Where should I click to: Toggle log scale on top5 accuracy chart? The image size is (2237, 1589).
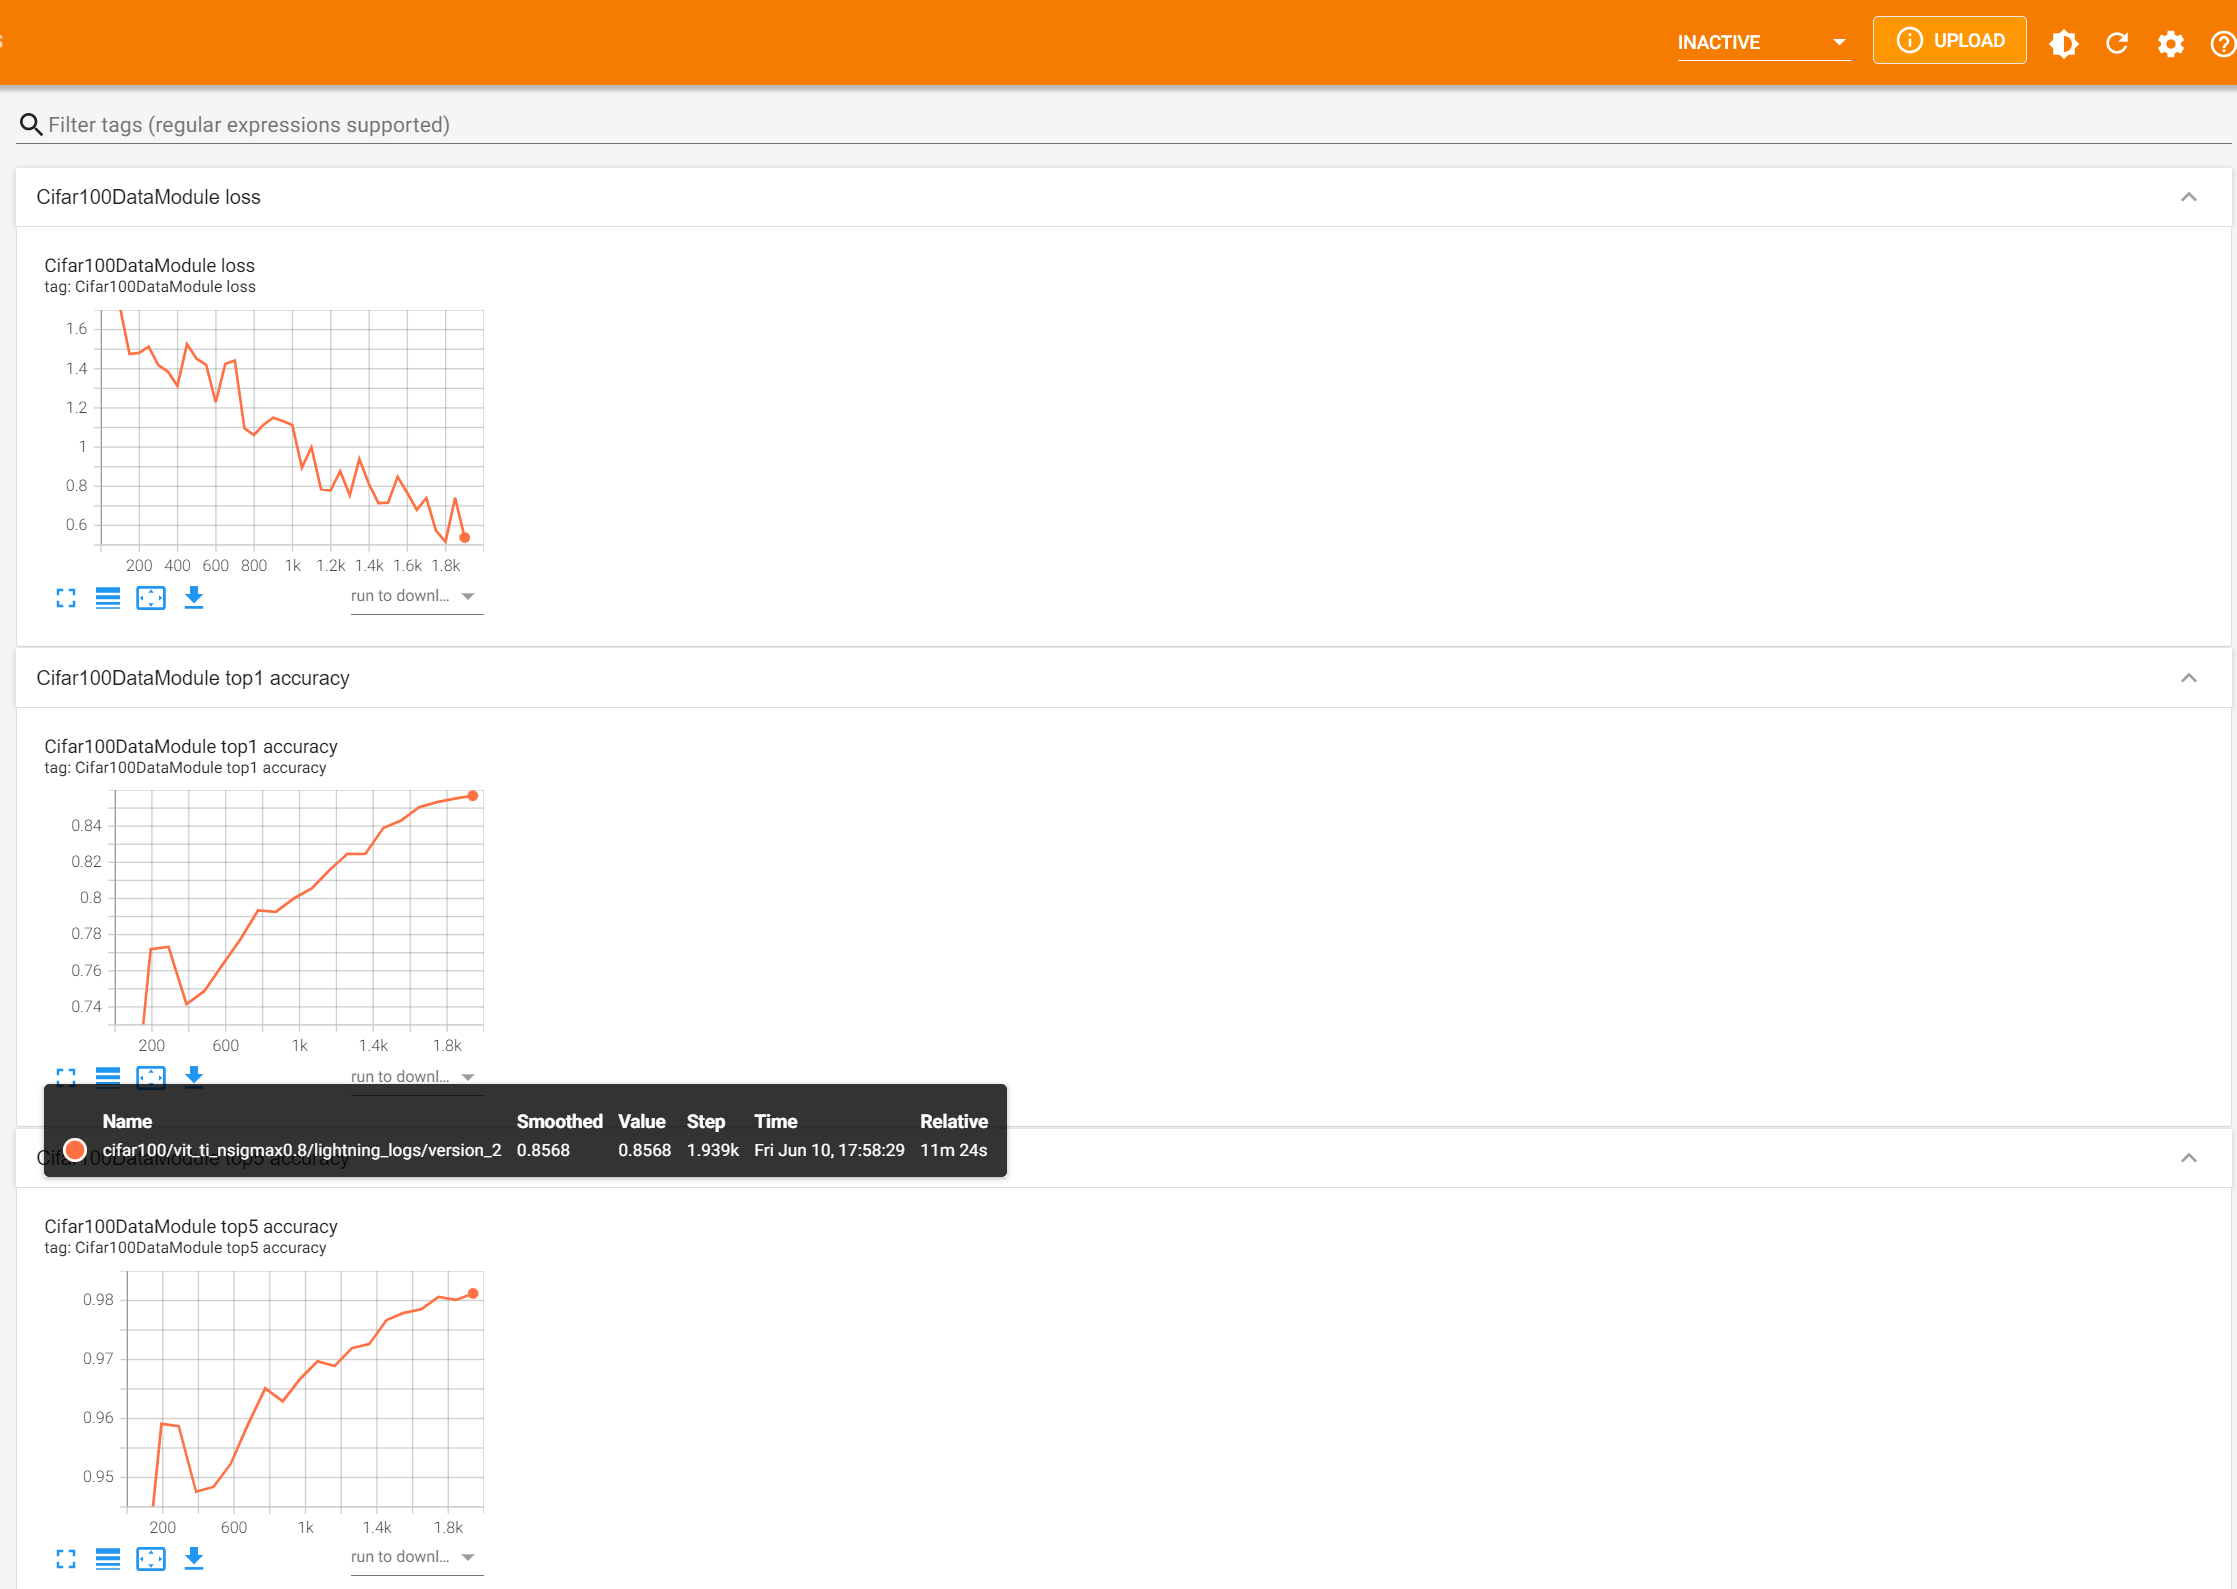[x=108, y=1559]
